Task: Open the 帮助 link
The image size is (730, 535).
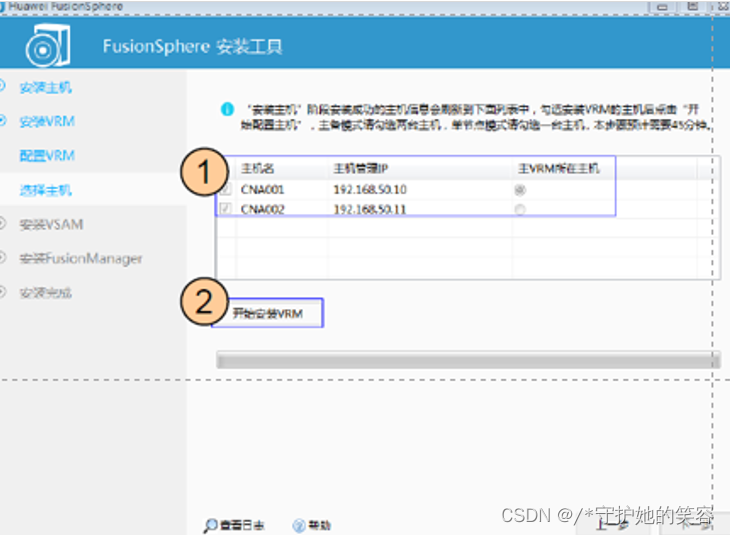Action: [x=319, y=525]
